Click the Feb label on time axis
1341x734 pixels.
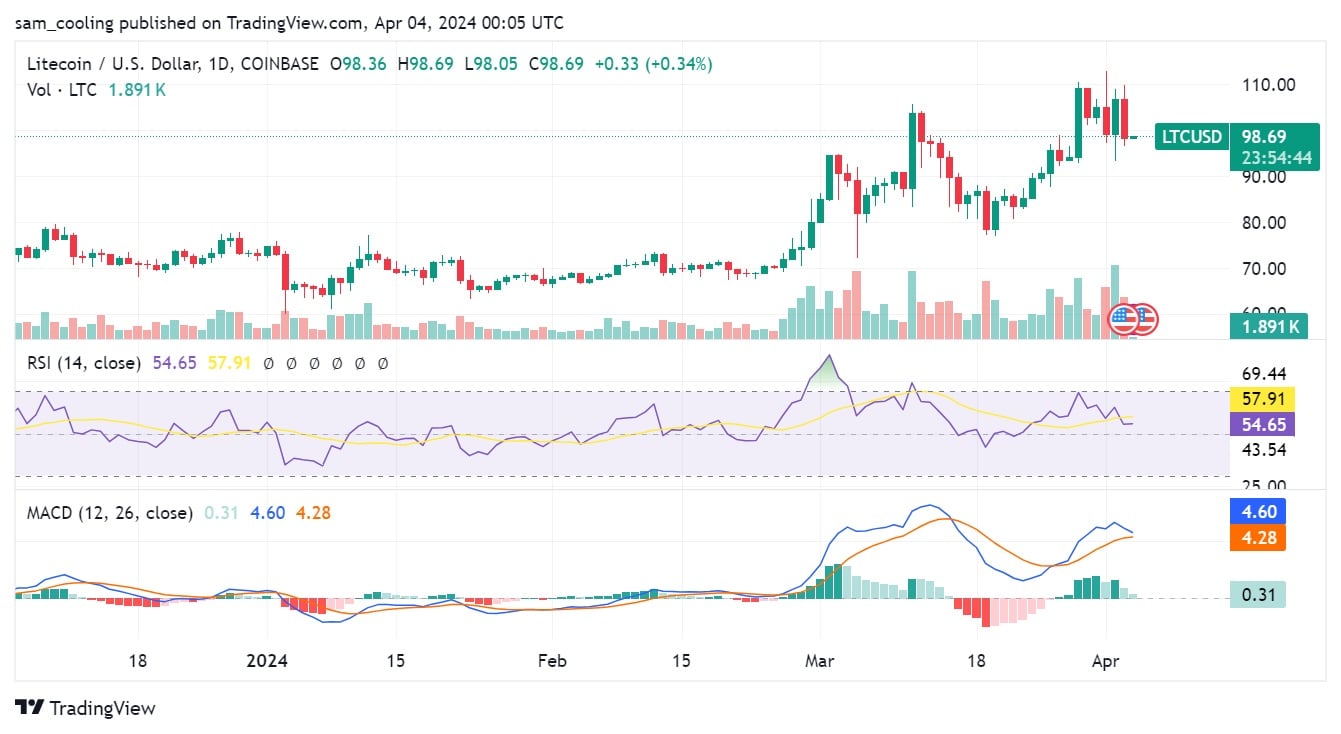(552, 661)
